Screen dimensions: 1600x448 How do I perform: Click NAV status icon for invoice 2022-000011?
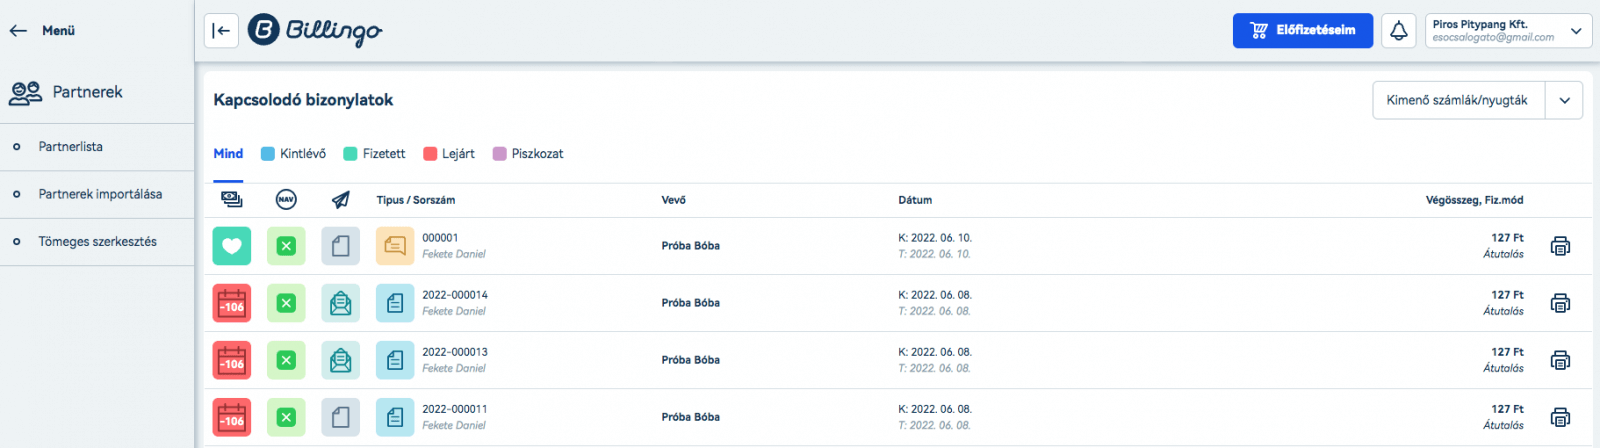click(x=286, y=417)
